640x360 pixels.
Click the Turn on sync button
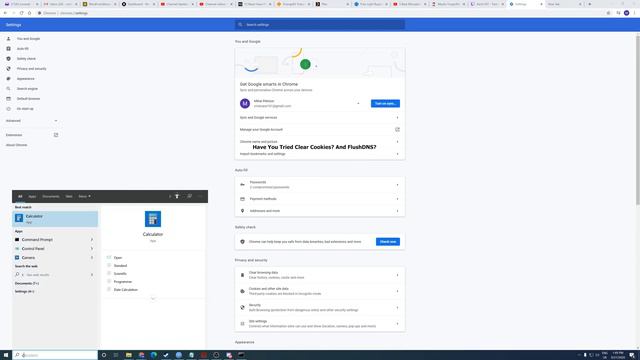point(385,103)
